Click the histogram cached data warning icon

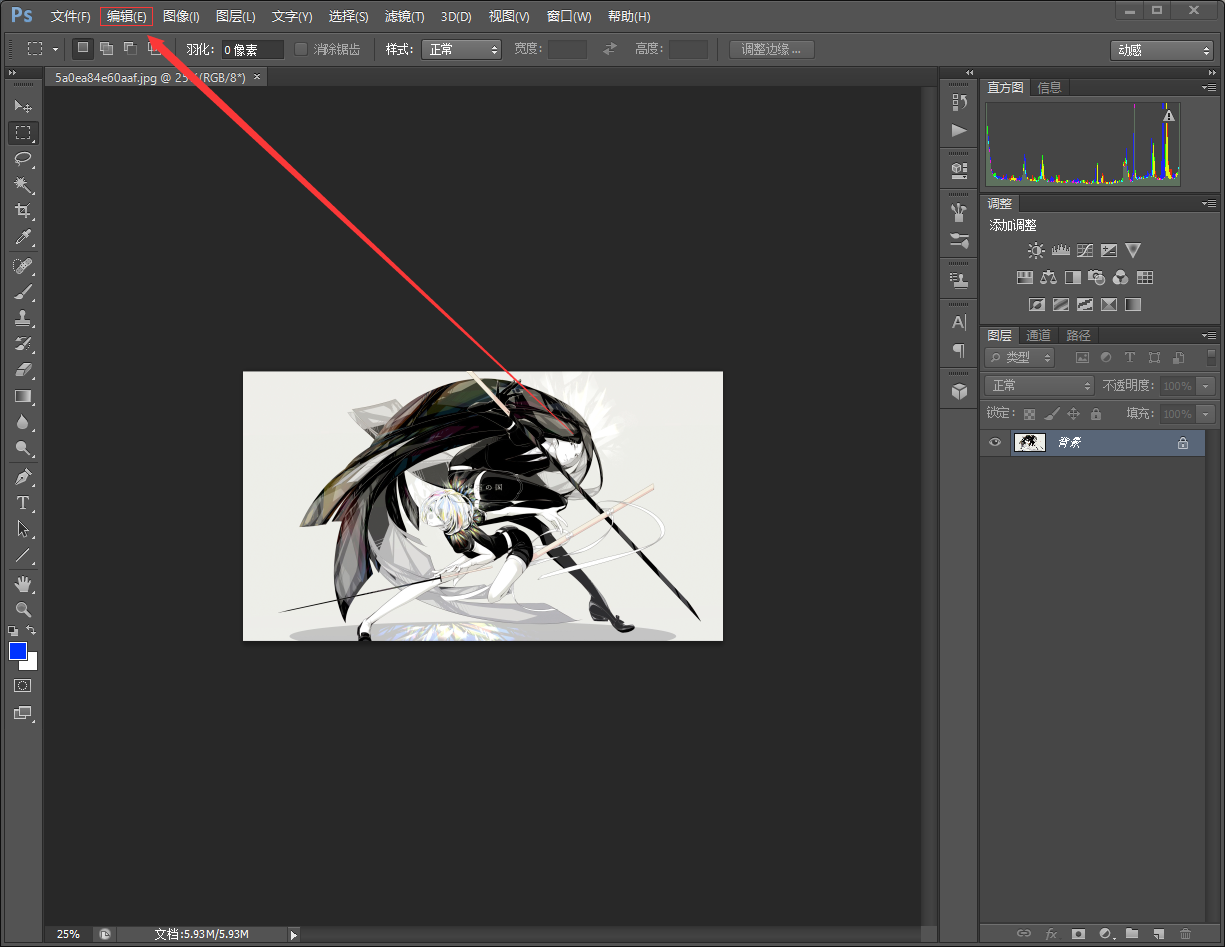[x=1169, y=116]
